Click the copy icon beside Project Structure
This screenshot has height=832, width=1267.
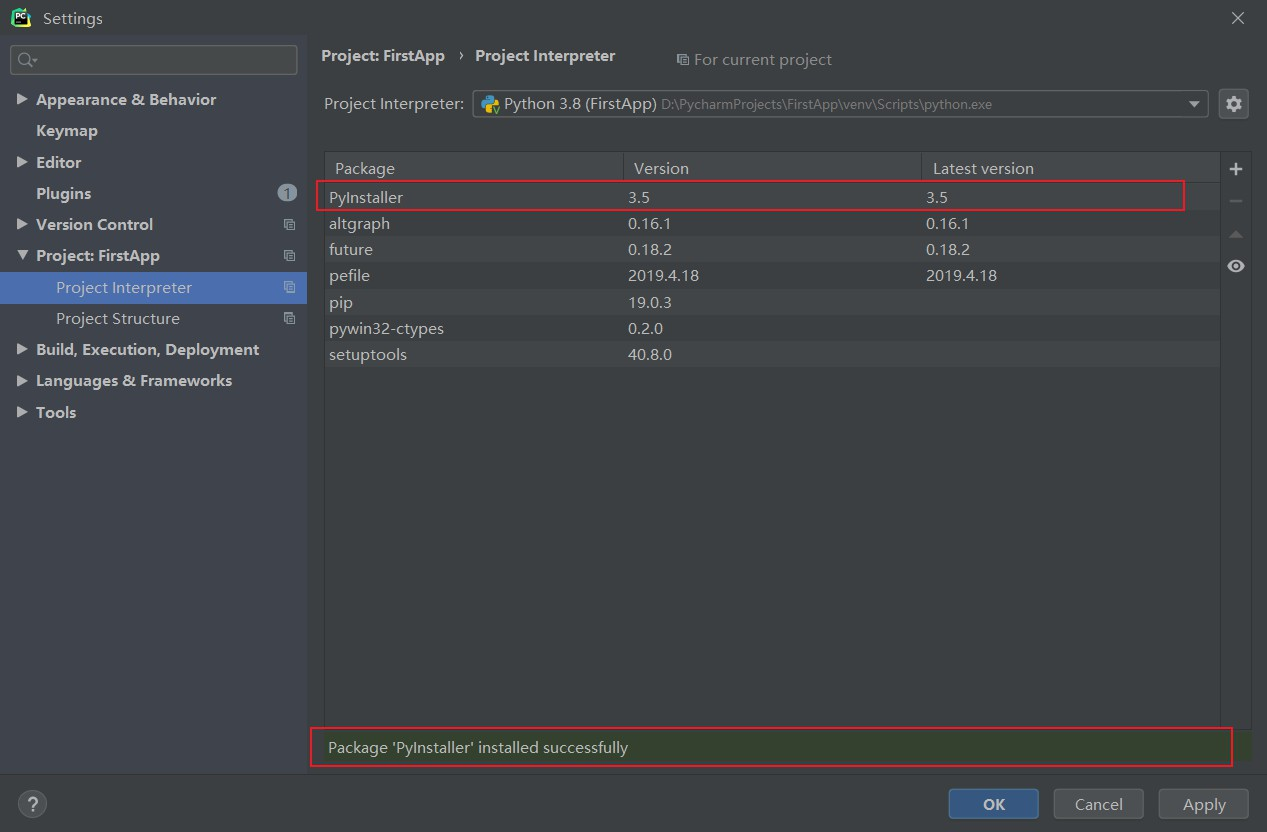click(x=289, y=319)
